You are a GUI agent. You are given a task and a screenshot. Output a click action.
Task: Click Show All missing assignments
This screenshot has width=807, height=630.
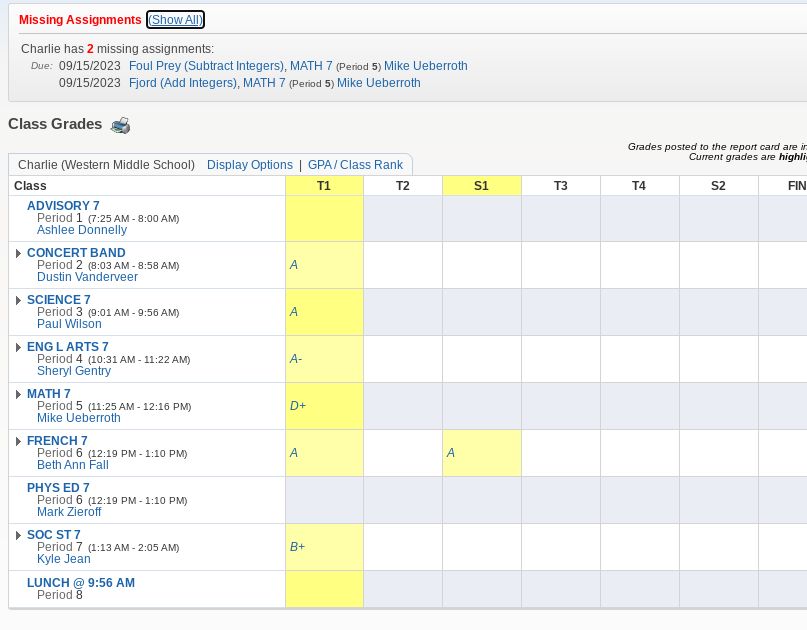[175, 20]
